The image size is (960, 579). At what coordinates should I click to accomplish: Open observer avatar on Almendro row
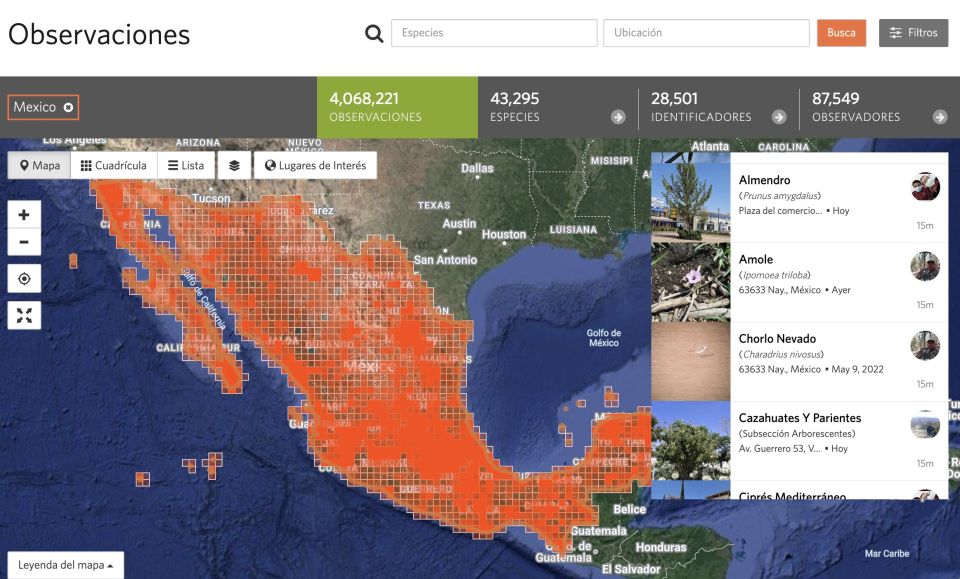point(925,187)
